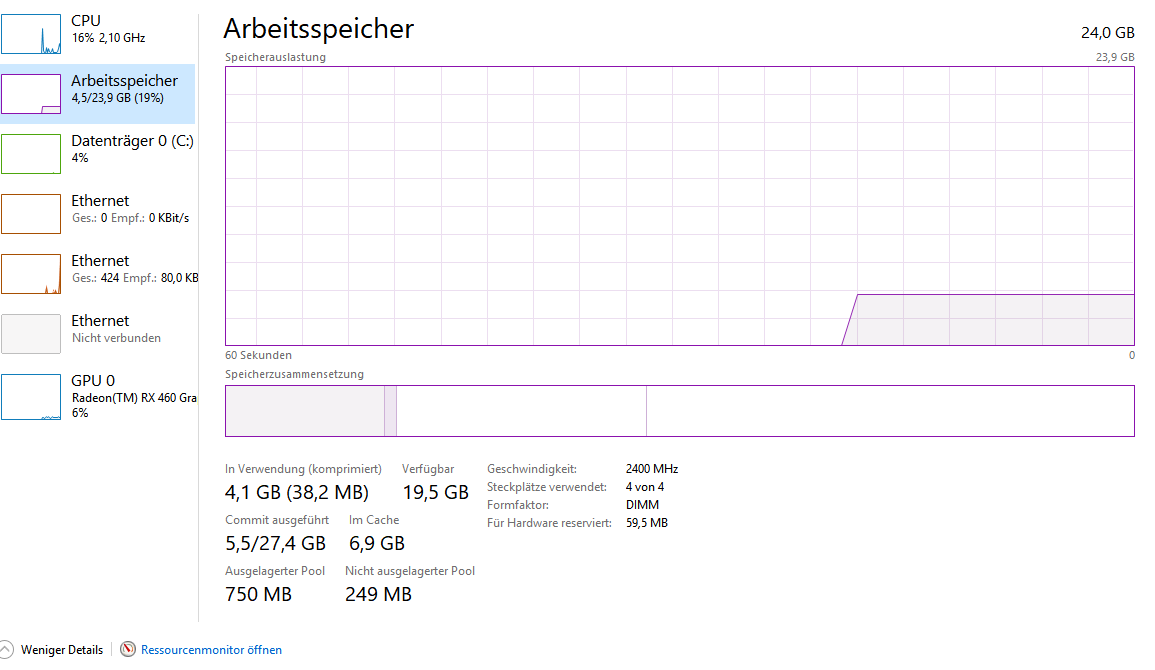Click the Arbeitsspeicher mini graph thumbnail
Screen dimensions: 1155x670
coord(31,94)
